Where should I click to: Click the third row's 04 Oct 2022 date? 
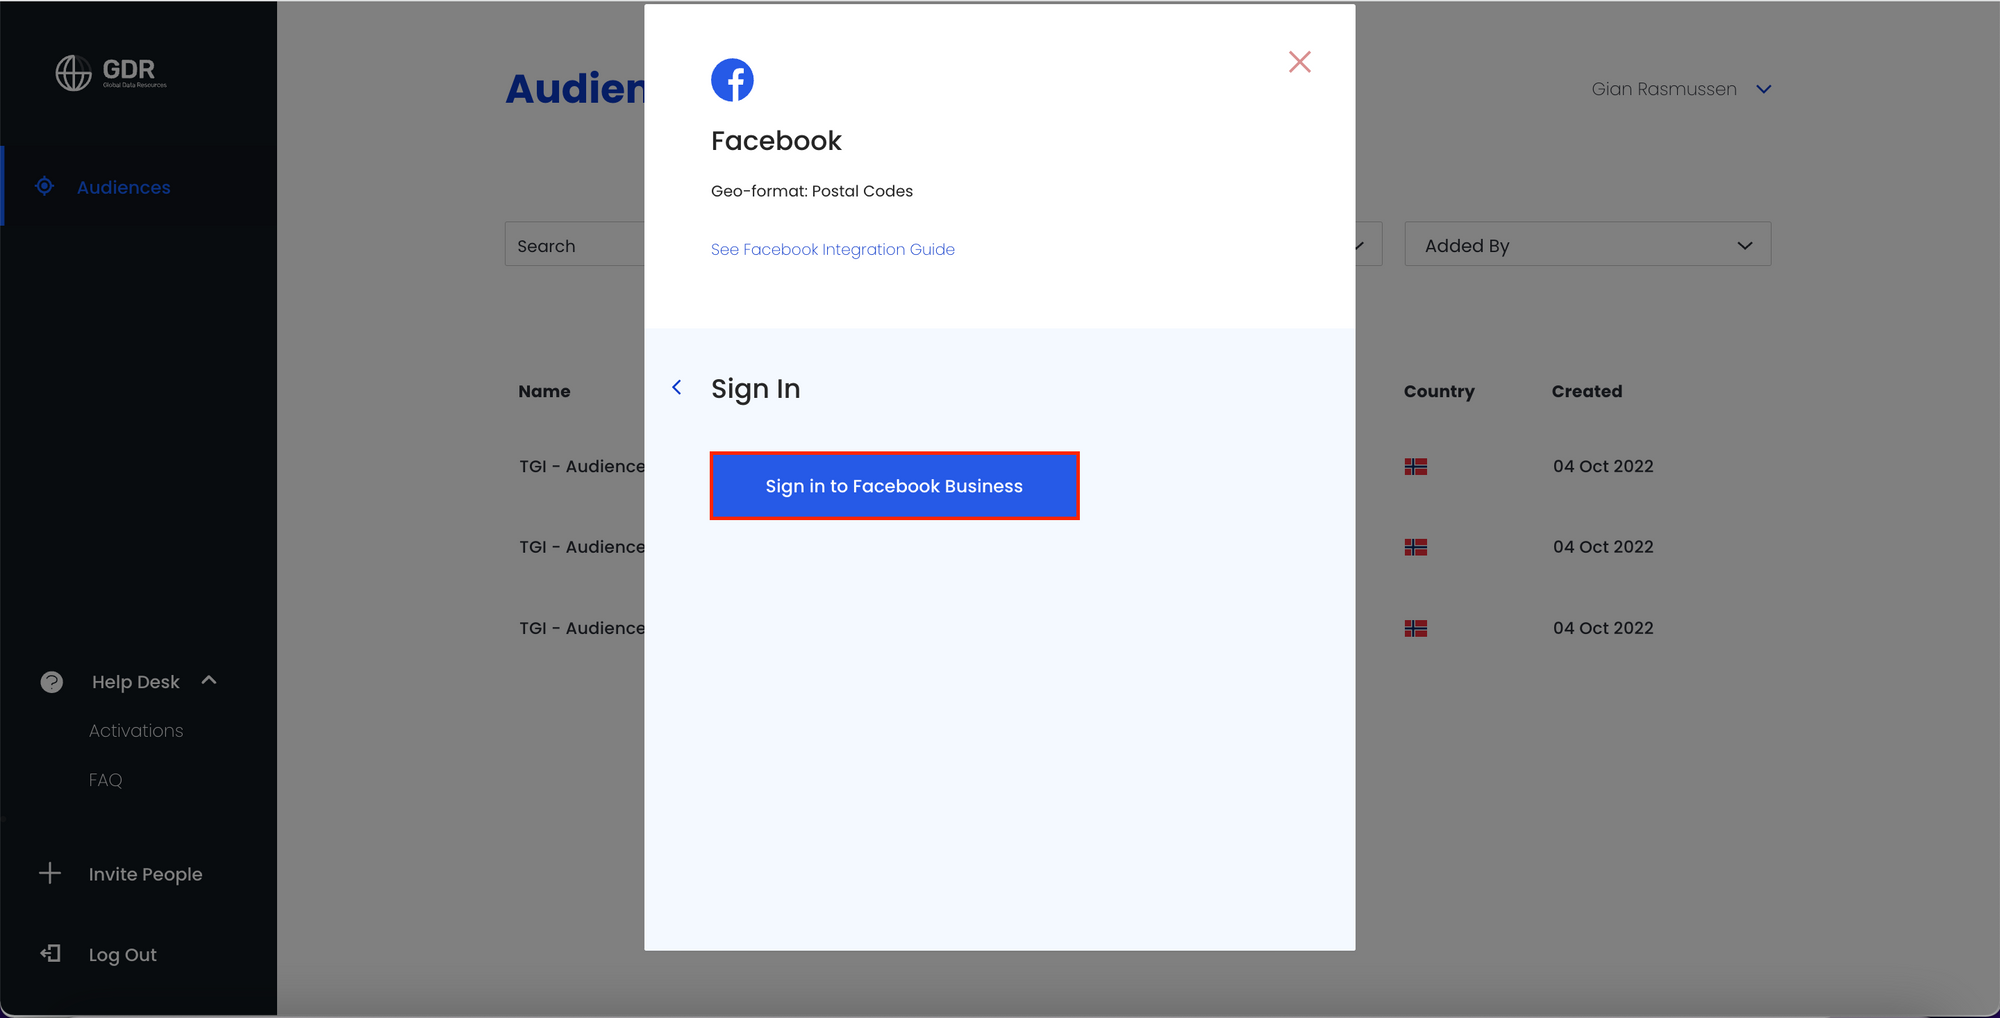tap(1603, 628)
